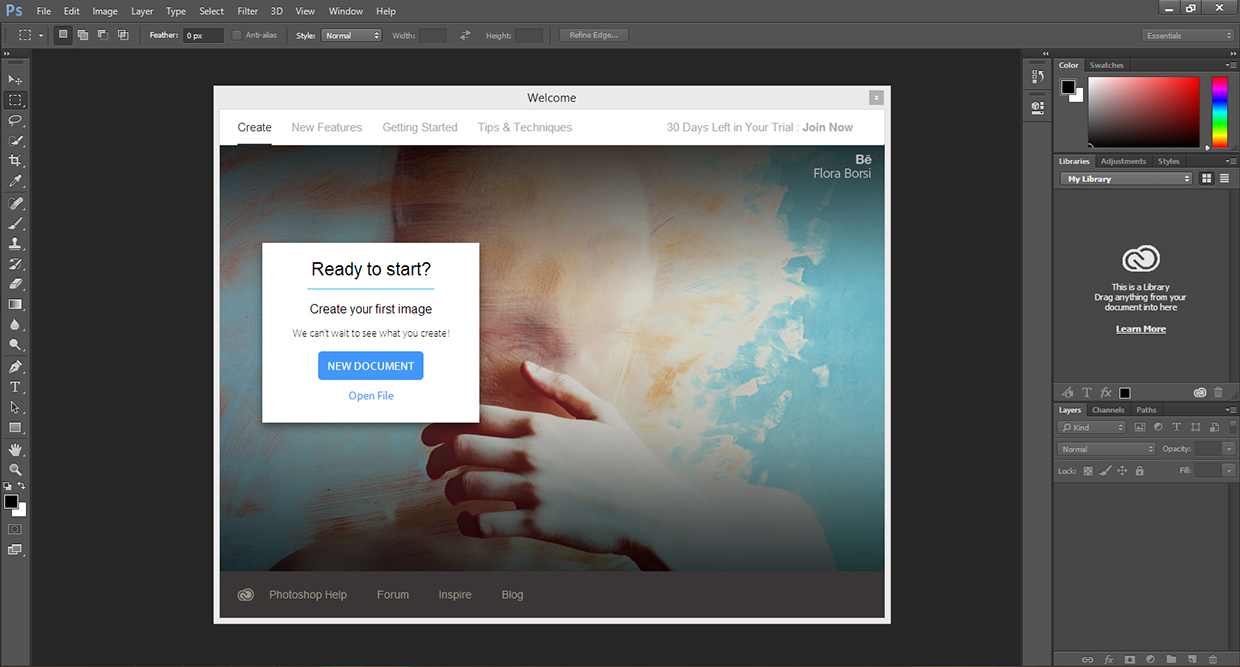Click the NEW DOCUMENT button
Viewport: 1240px width, 667px height.
pyautogui.click(x=370, y=366)
